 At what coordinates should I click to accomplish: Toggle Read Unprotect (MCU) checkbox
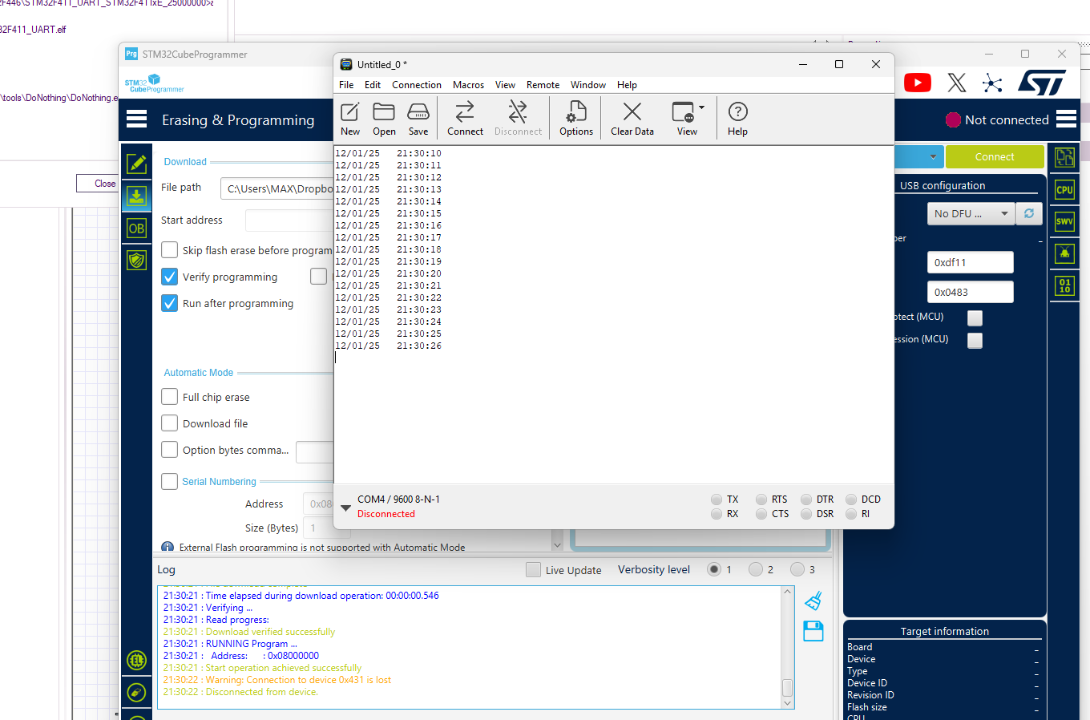975,318
